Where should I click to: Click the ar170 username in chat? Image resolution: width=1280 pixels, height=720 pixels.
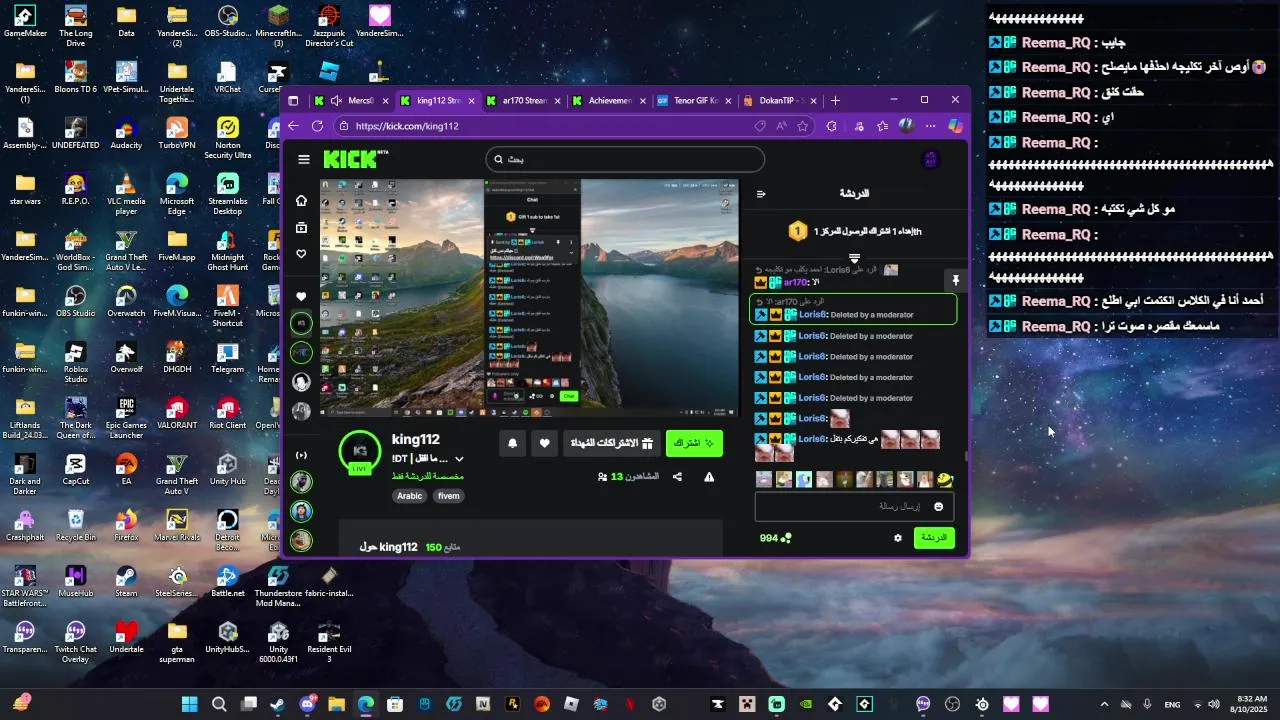point(795,283)
